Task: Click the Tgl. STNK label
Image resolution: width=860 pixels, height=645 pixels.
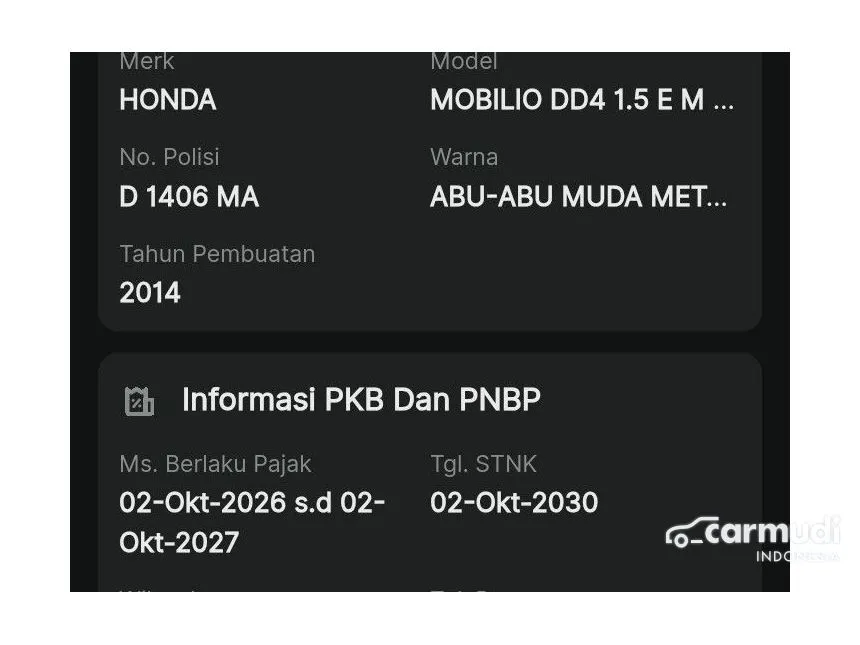Action: point(483,464)
